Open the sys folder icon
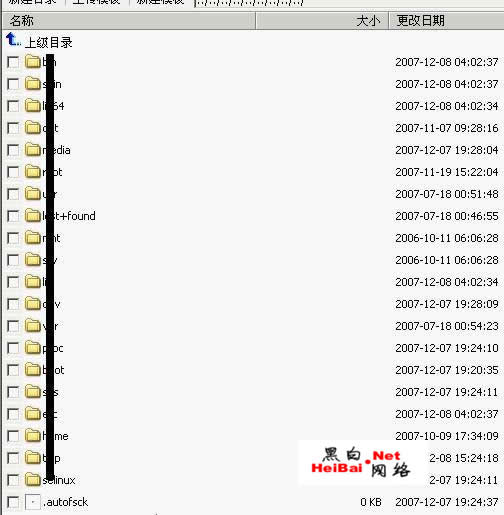The height and width of the screenshot is (515, 504). pyautogui.click(x=33, y=392)
